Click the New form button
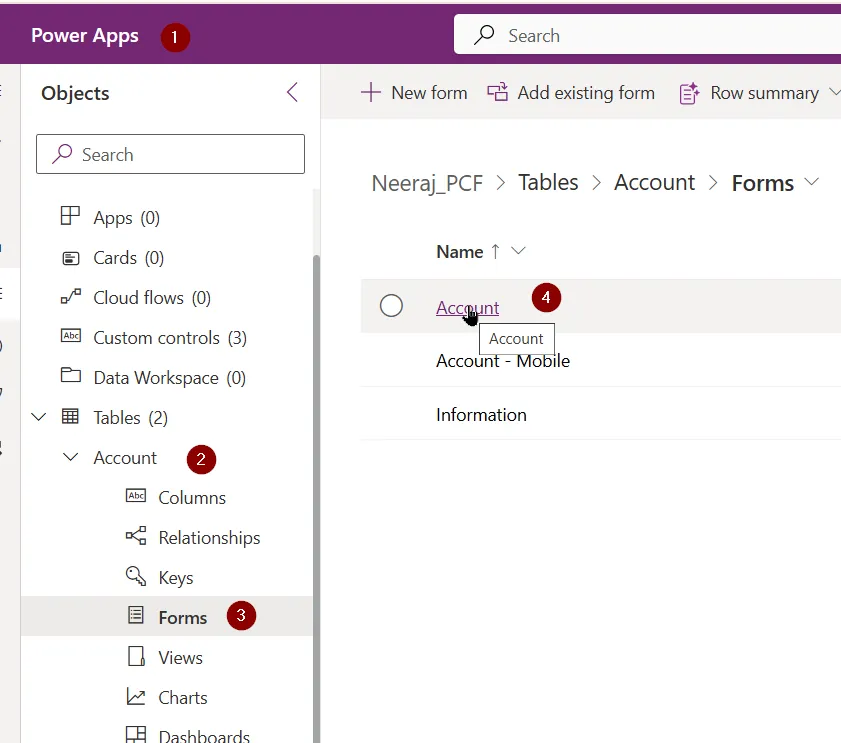Image resolution: width=841 pixels, height=743 pixels. click(414, 92)
